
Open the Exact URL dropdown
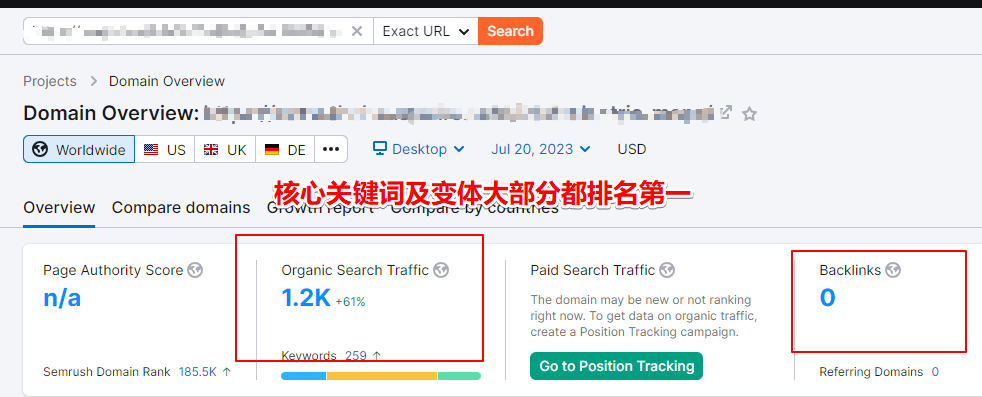[426, 31]
